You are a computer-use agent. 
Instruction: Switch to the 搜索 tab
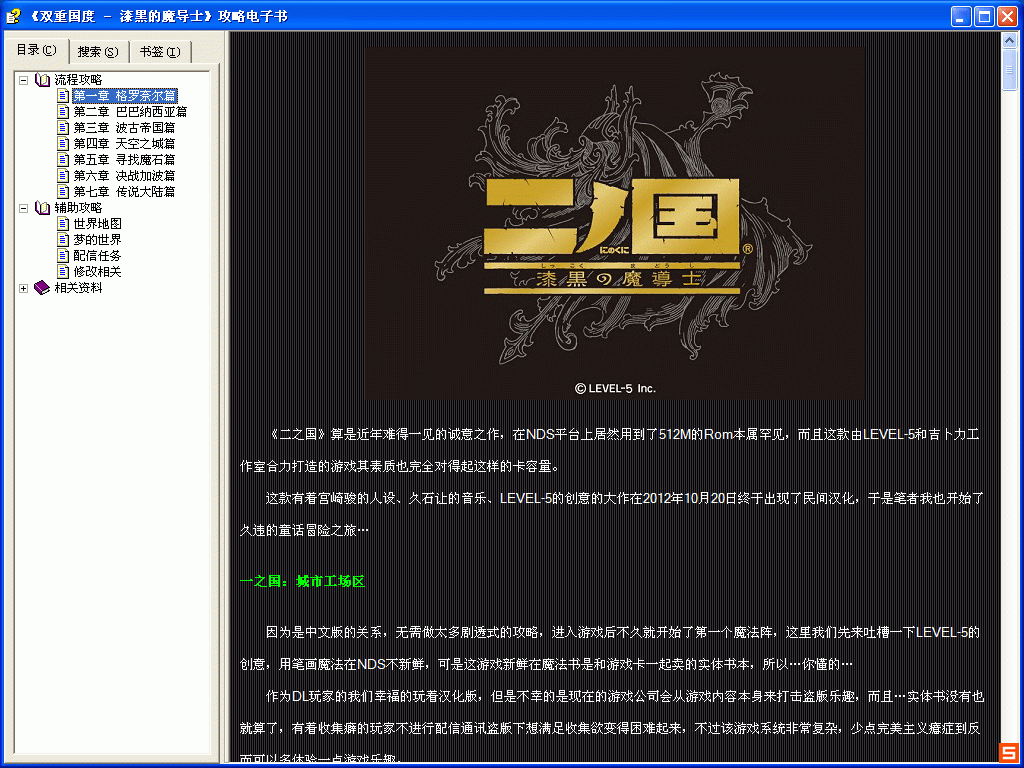[98, 52]
